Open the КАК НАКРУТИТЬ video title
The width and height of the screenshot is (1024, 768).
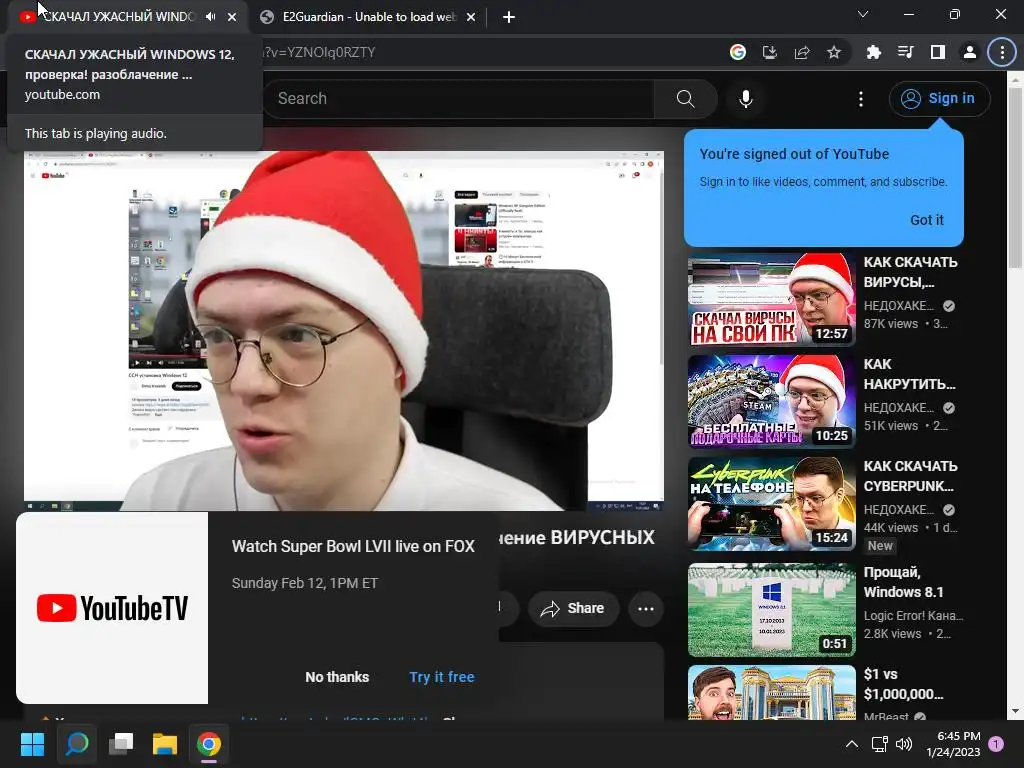click(909, 374)
